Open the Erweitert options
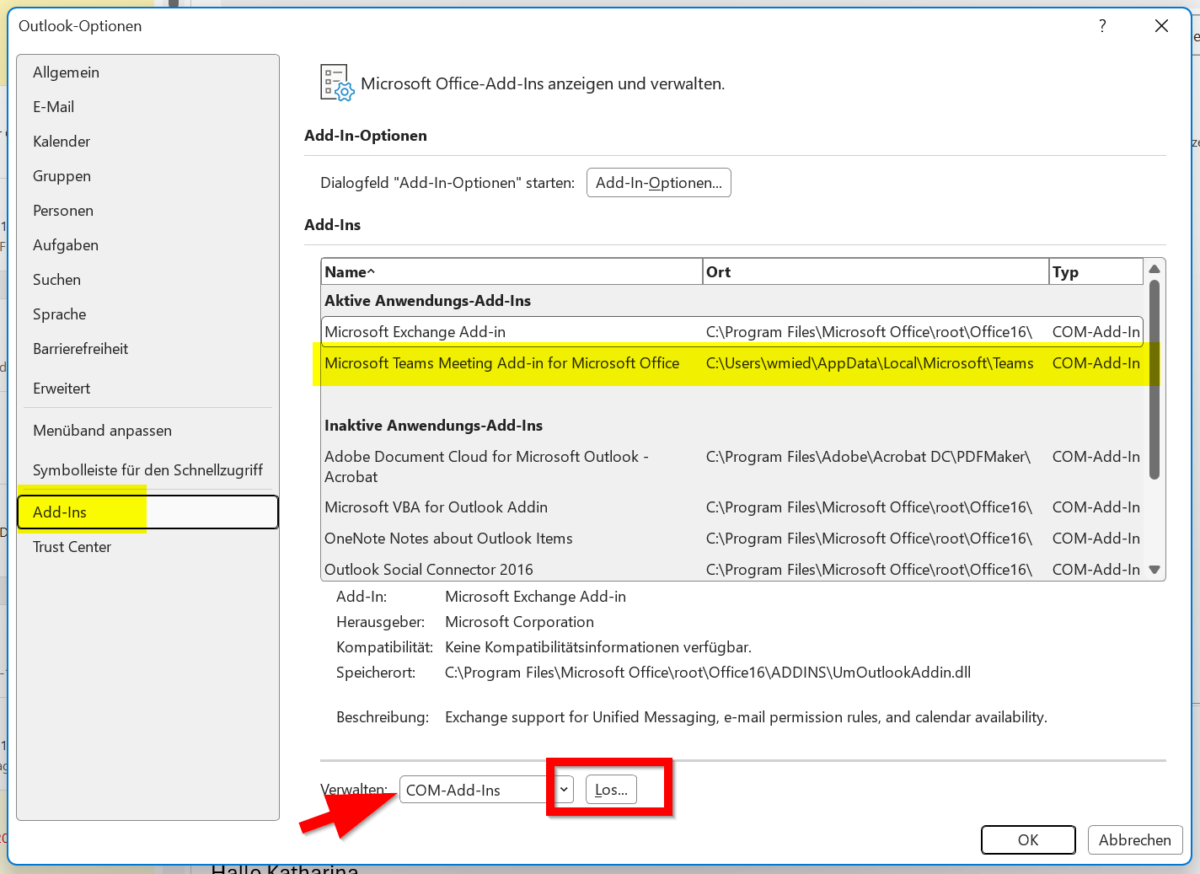Image resolution: width=1200 pixels, height=874 pixels. point(147,388)
